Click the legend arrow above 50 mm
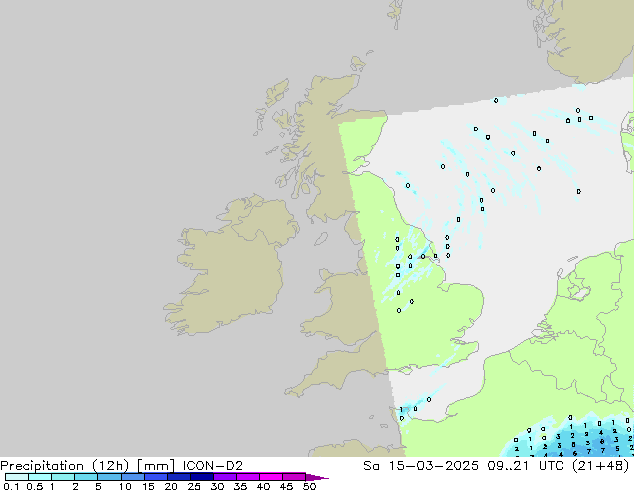 [317, 477]
